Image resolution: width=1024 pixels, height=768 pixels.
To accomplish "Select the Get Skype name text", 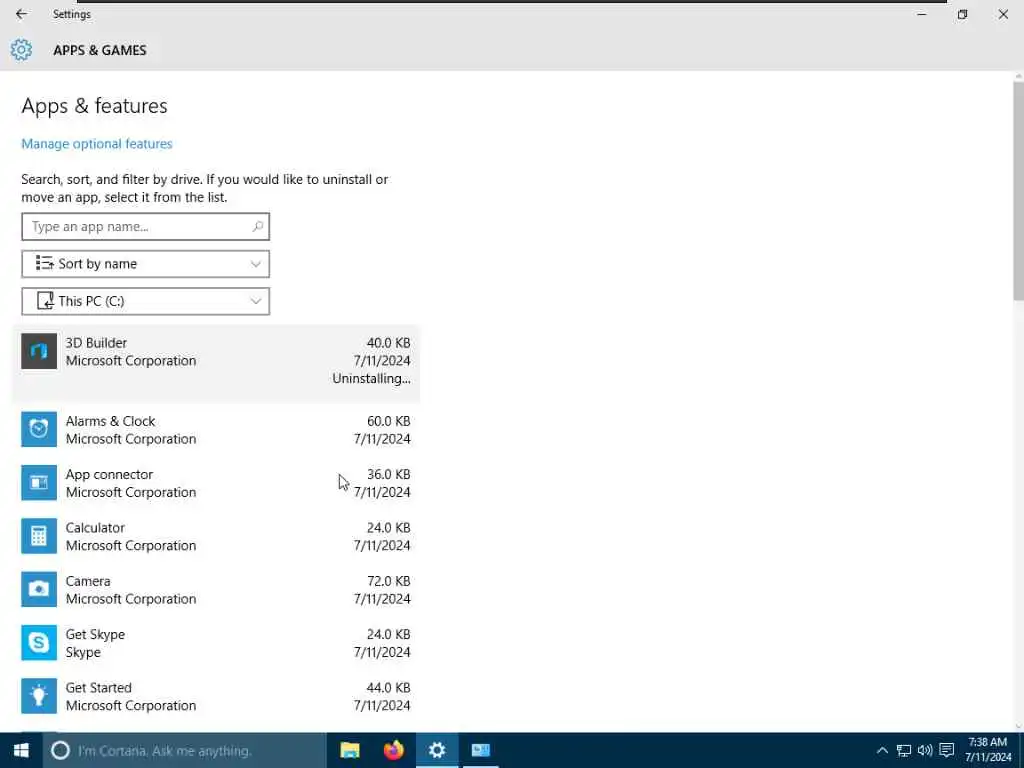I will 95,635.
